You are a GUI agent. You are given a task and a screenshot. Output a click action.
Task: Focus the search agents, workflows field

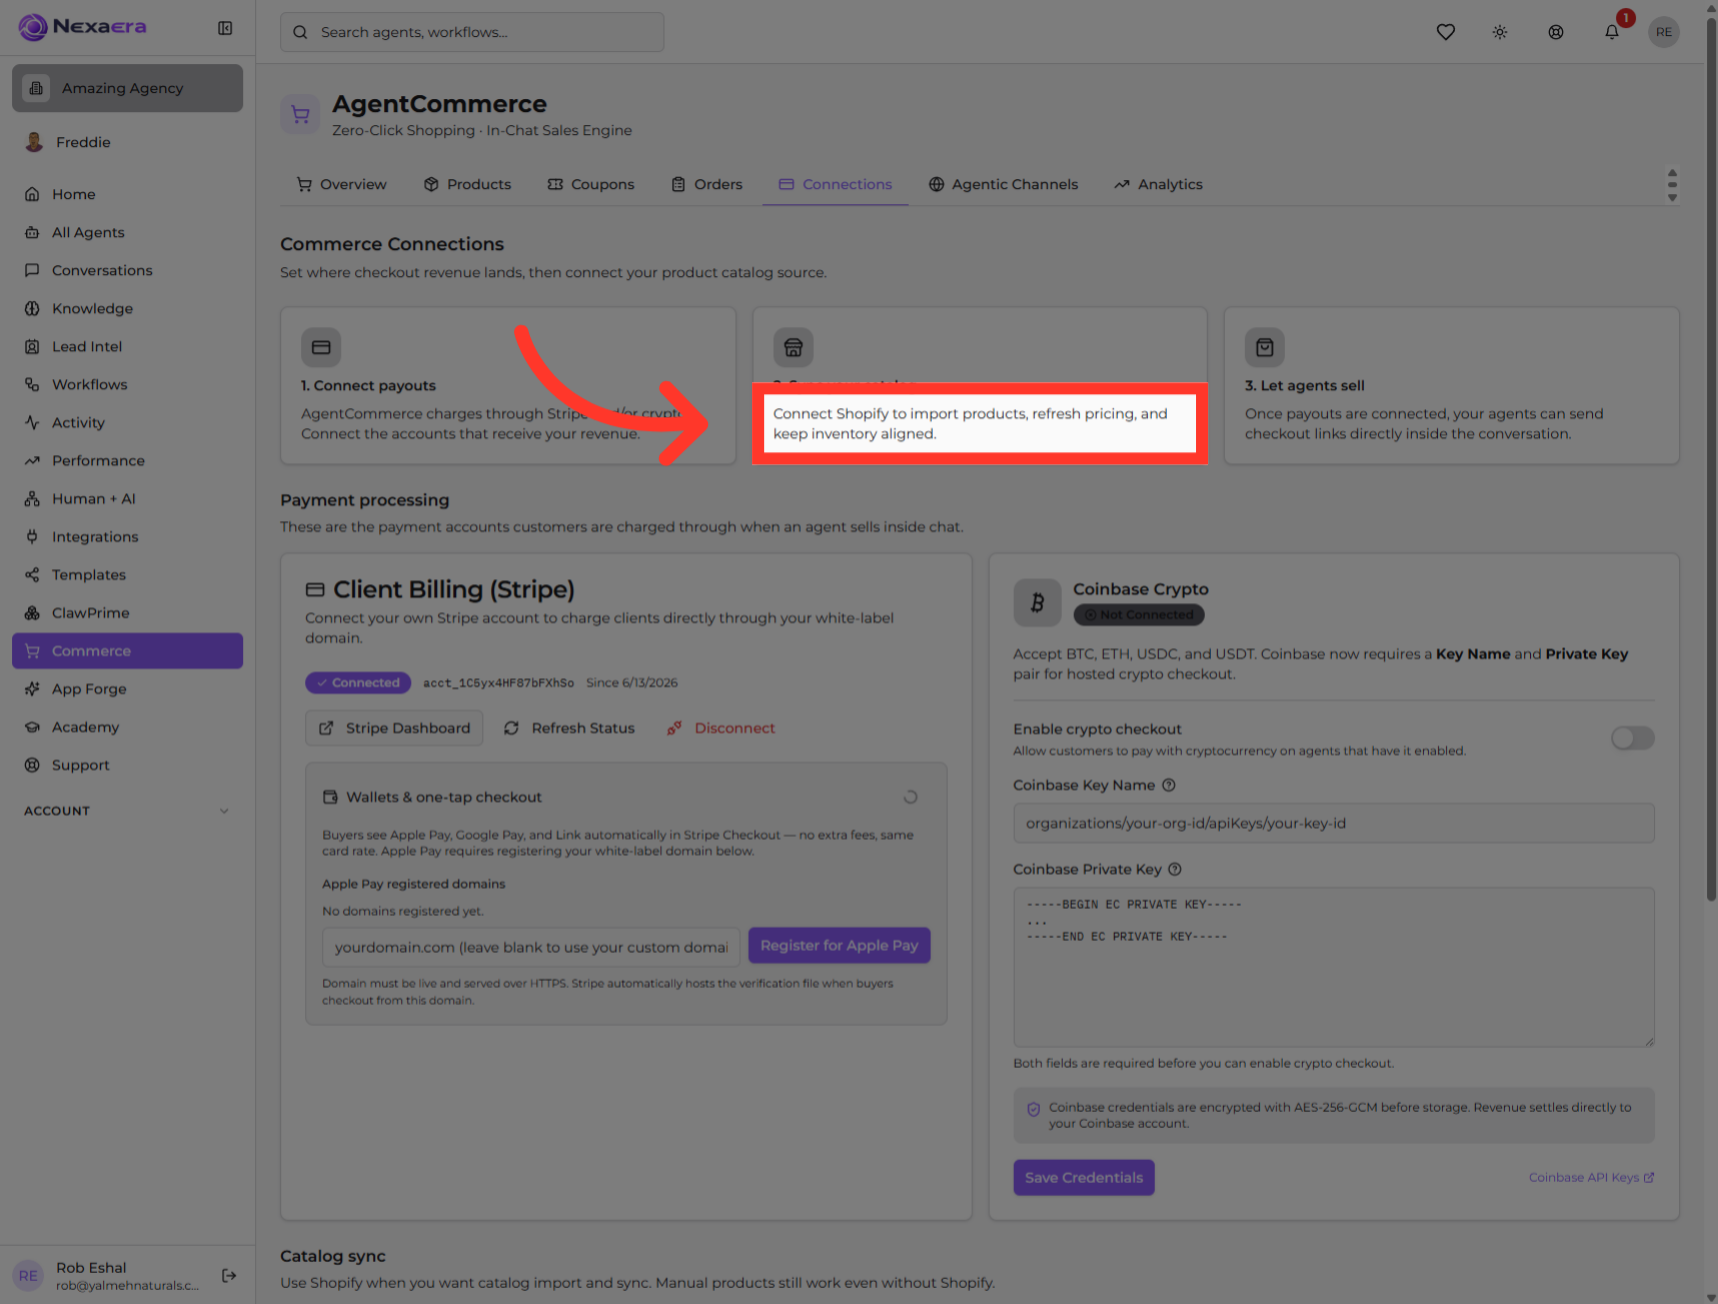coord(472,32)
